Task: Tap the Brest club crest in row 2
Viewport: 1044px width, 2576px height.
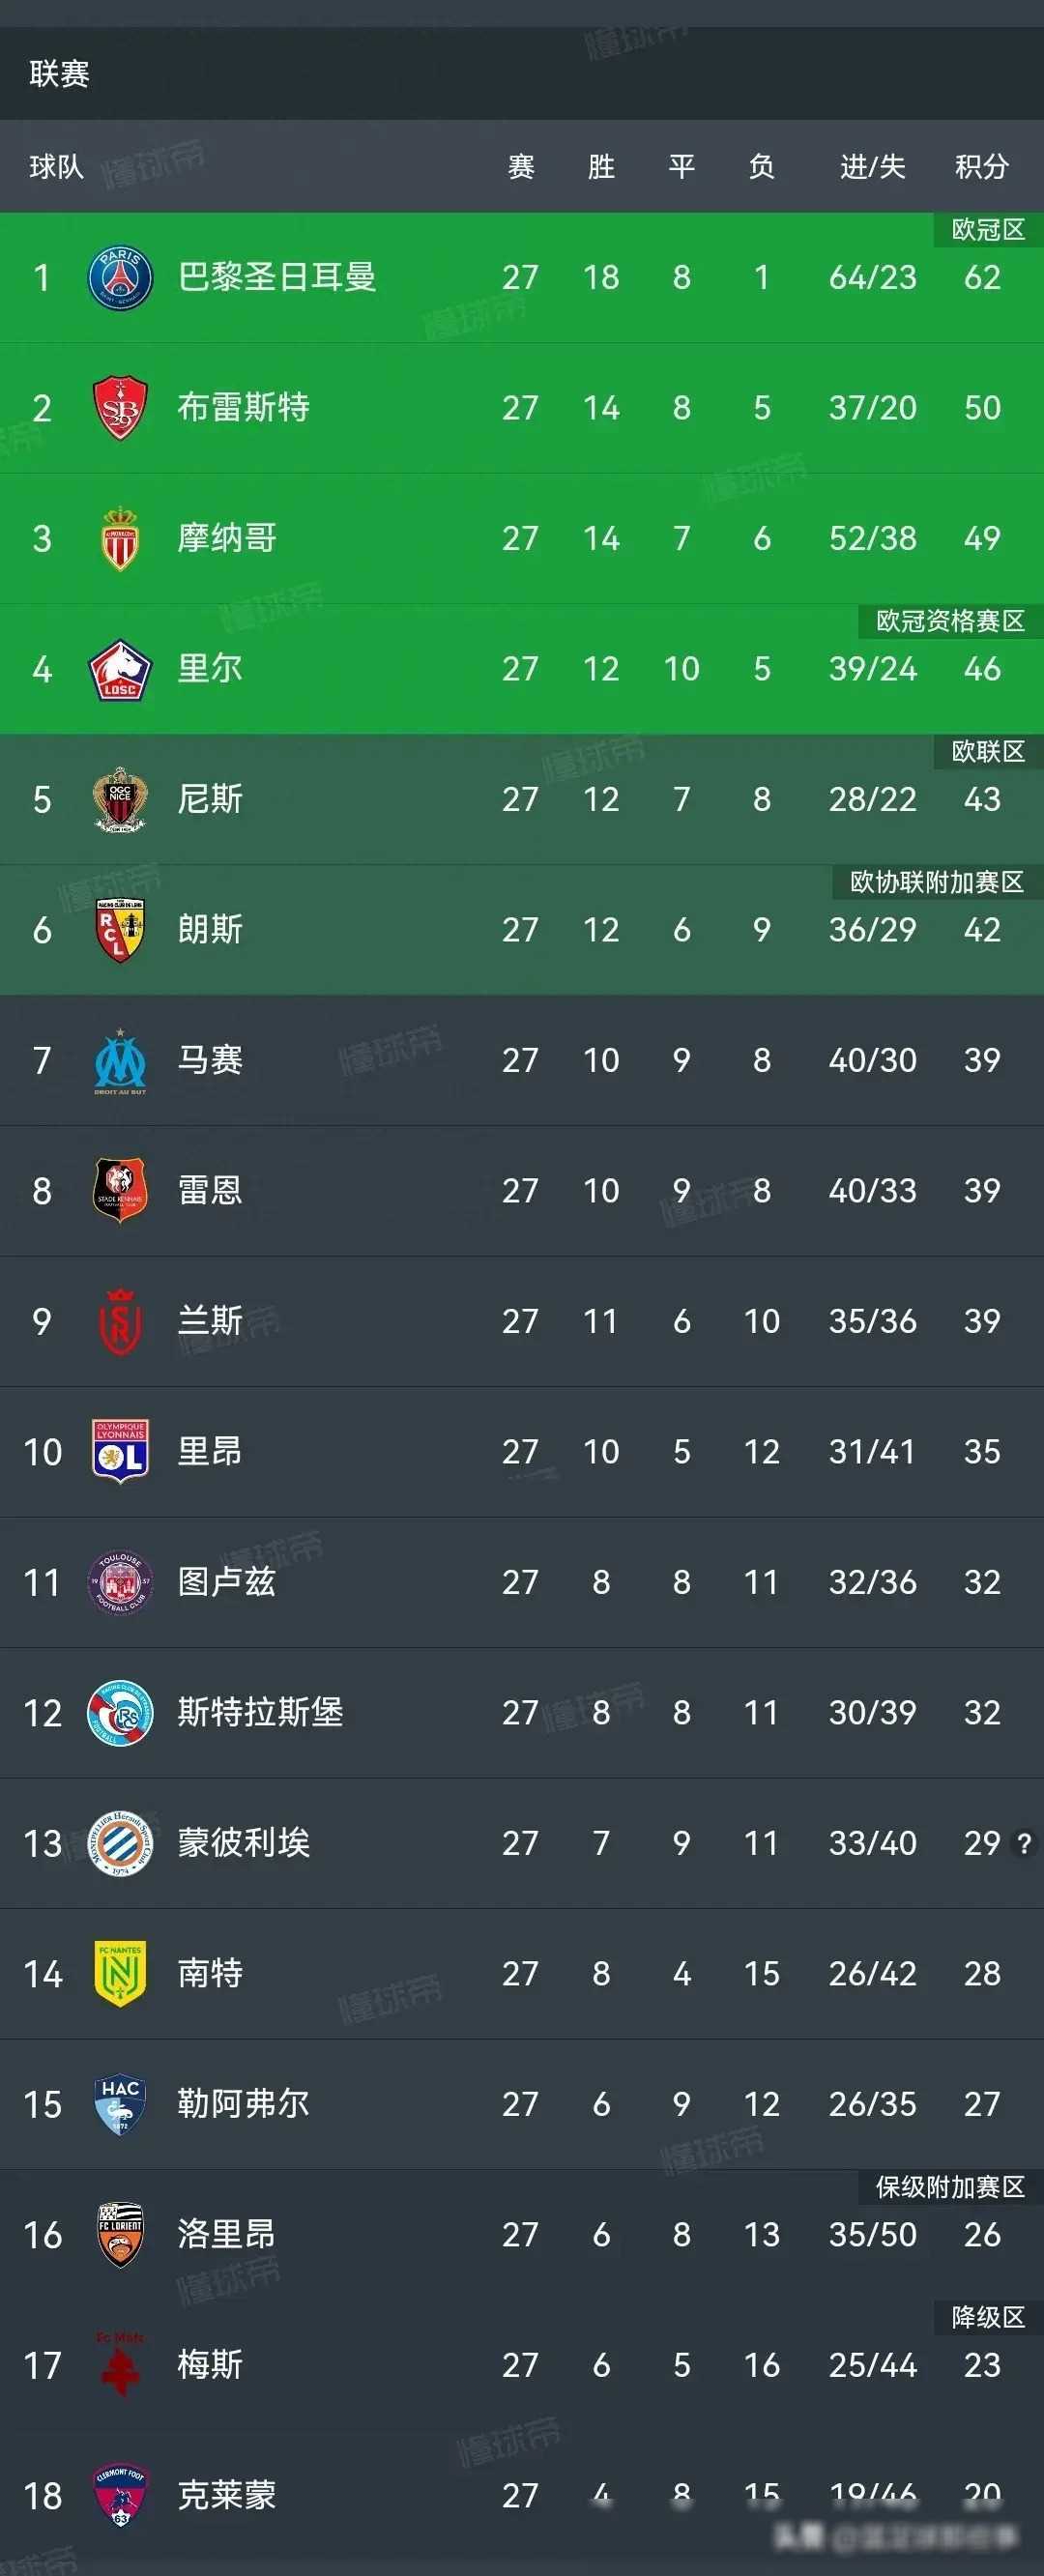Action: click(120, 408)
